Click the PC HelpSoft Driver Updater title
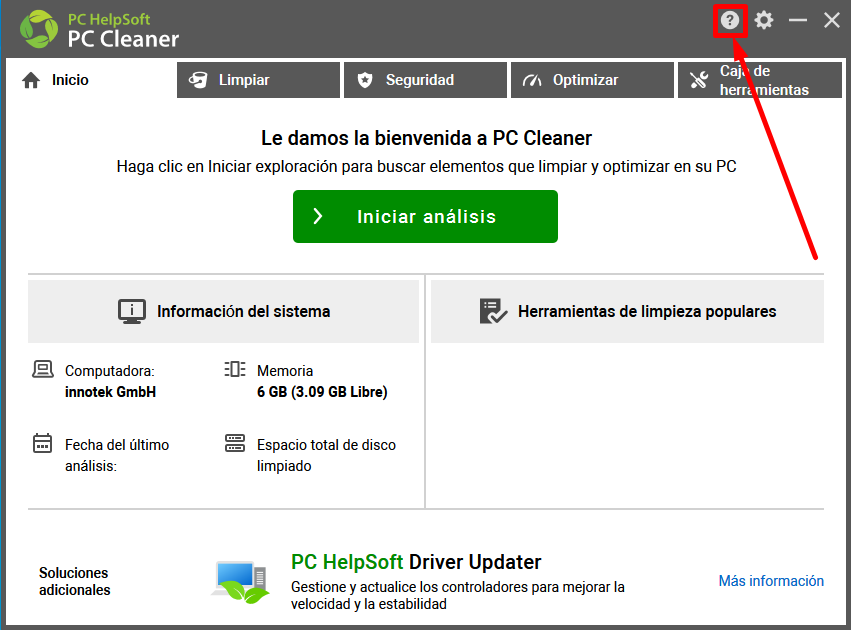The height and width of the screenshot is (630, 851). tap(416, 562)
